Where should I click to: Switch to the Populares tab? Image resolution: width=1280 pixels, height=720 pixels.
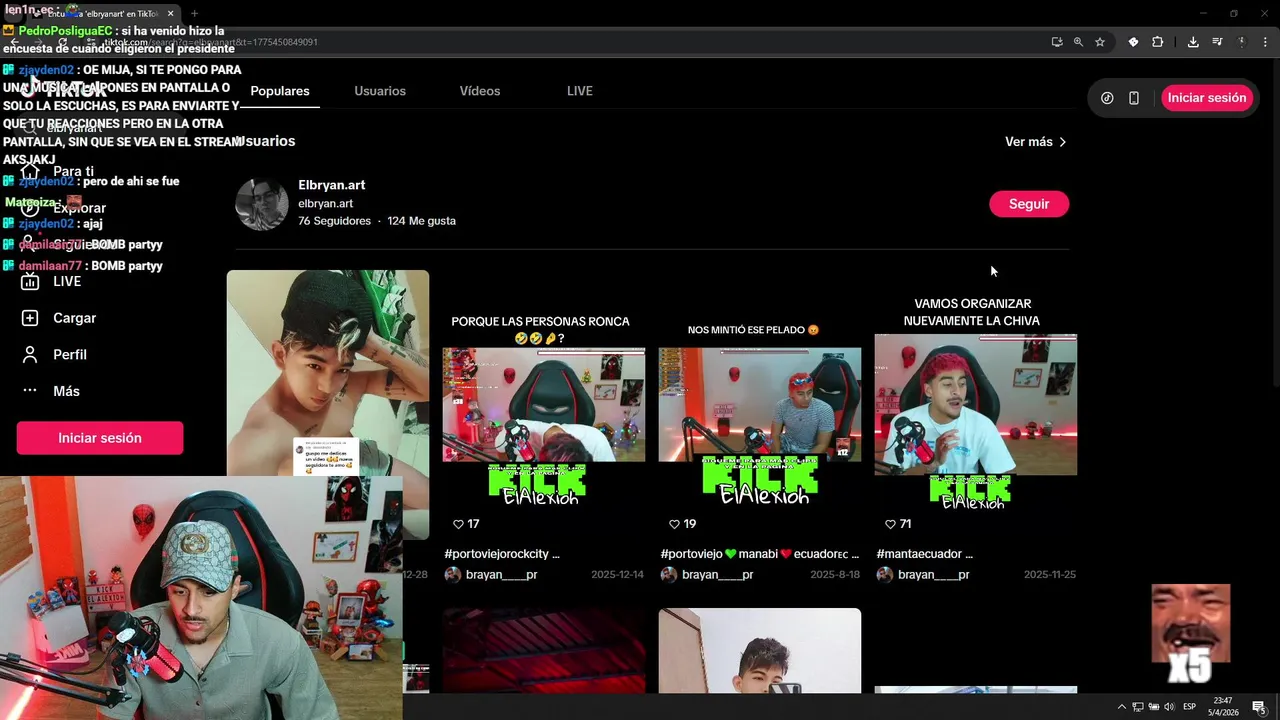point(280,91)
